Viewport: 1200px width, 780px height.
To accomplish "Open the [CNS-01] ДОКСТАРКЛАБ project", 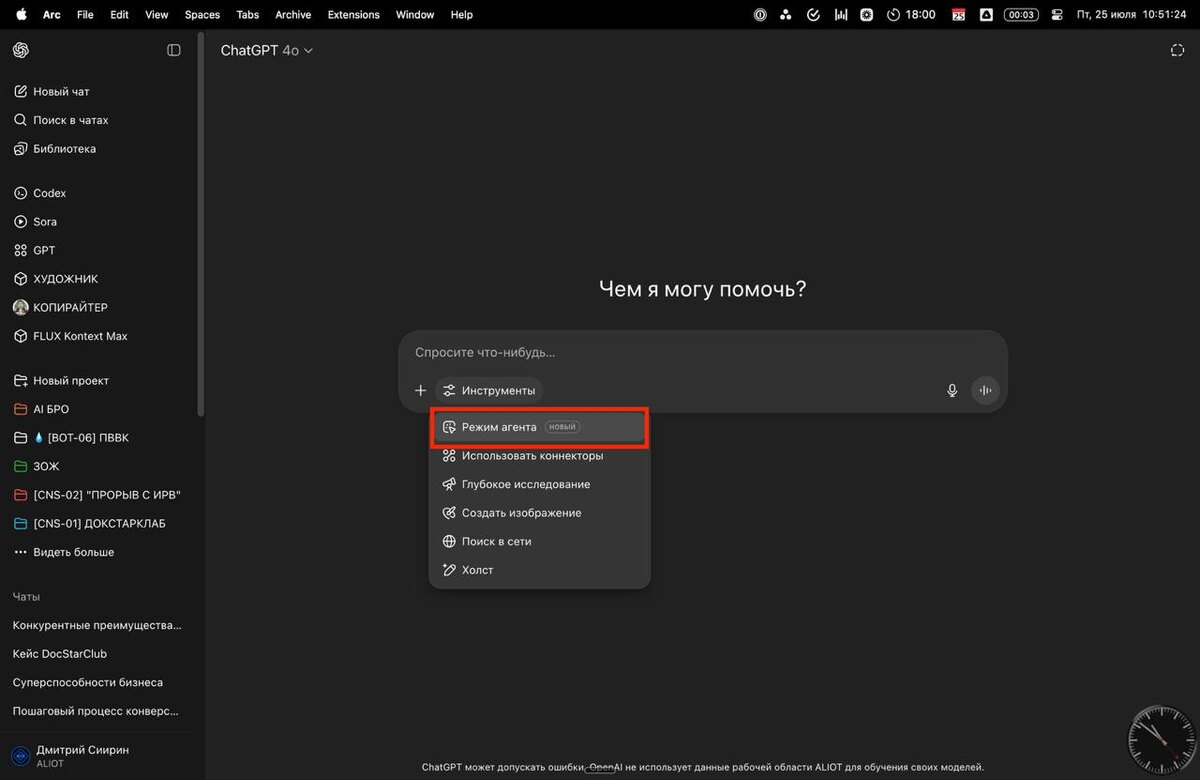I will 100,523.
